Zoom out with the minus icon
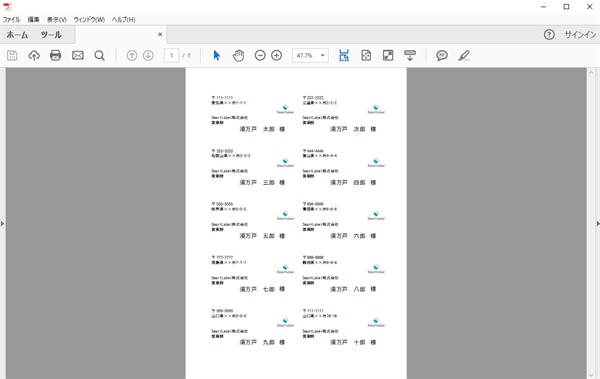This screenshot has height=379, width=600. [260, 56]
